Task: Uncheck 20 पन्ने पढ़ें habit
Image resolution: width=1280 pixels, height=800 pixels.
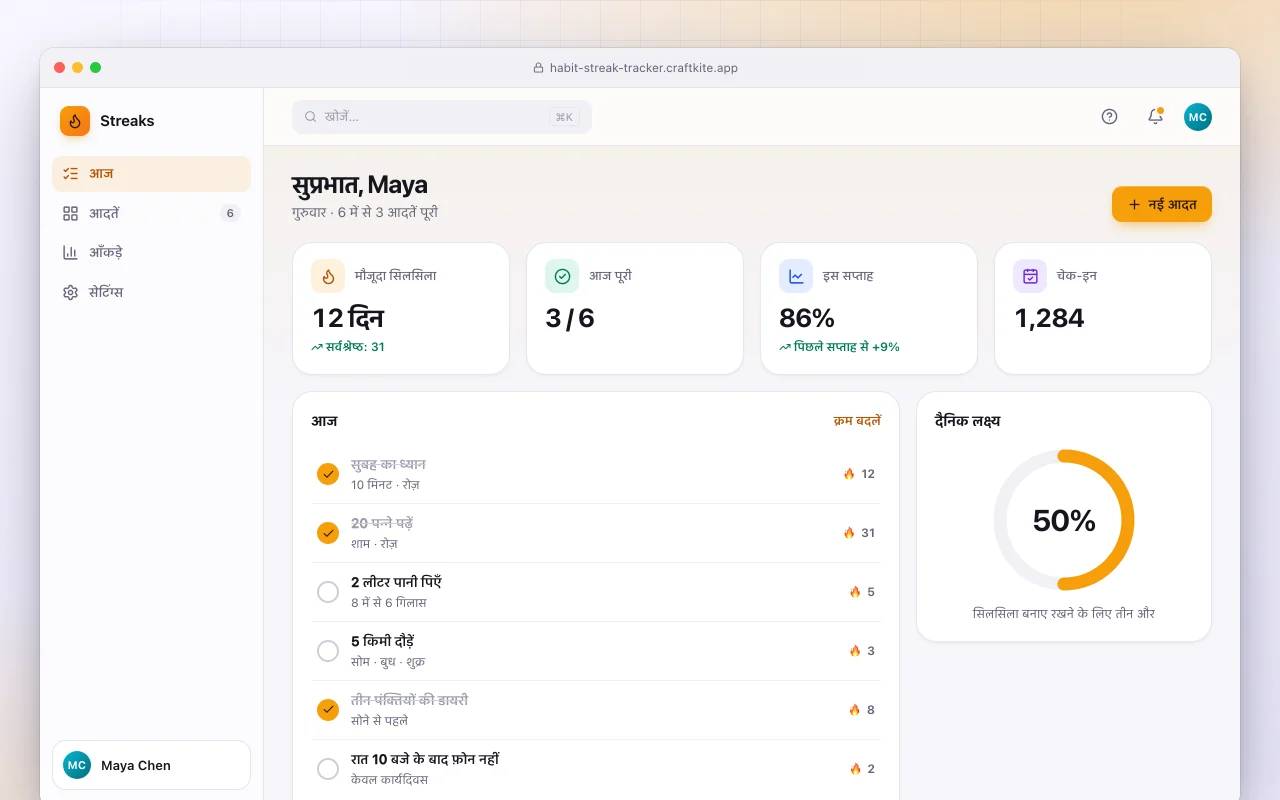Action: coord(328,533)
